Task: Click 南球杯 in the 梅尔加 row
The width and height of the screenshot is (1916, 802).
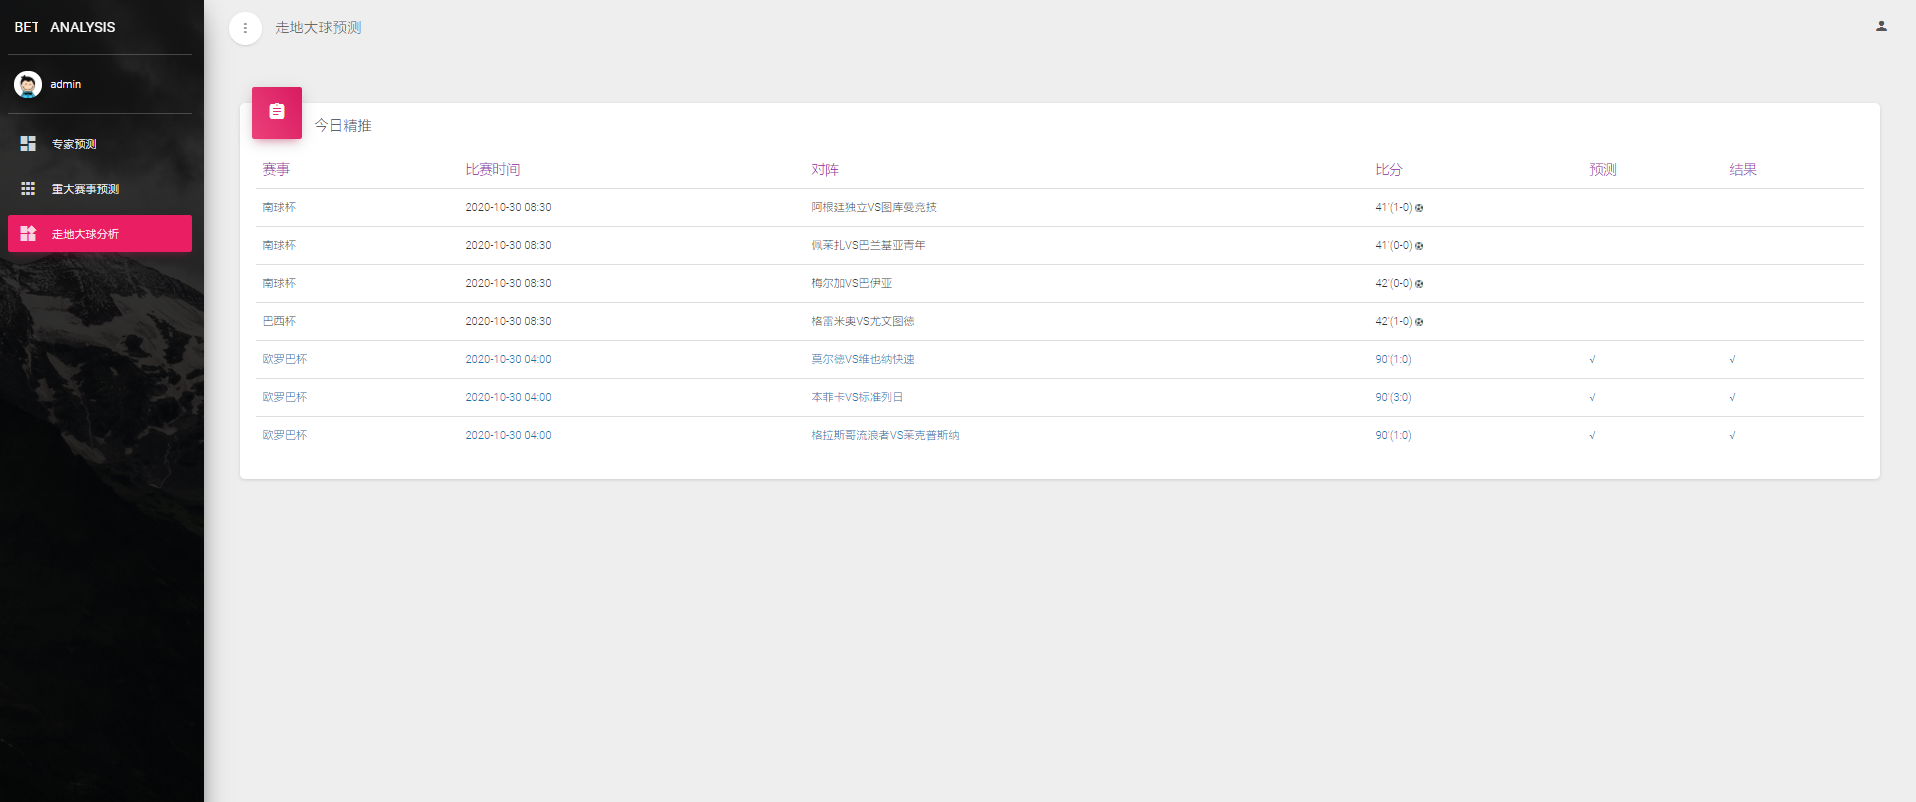Action: click(279, 284)
